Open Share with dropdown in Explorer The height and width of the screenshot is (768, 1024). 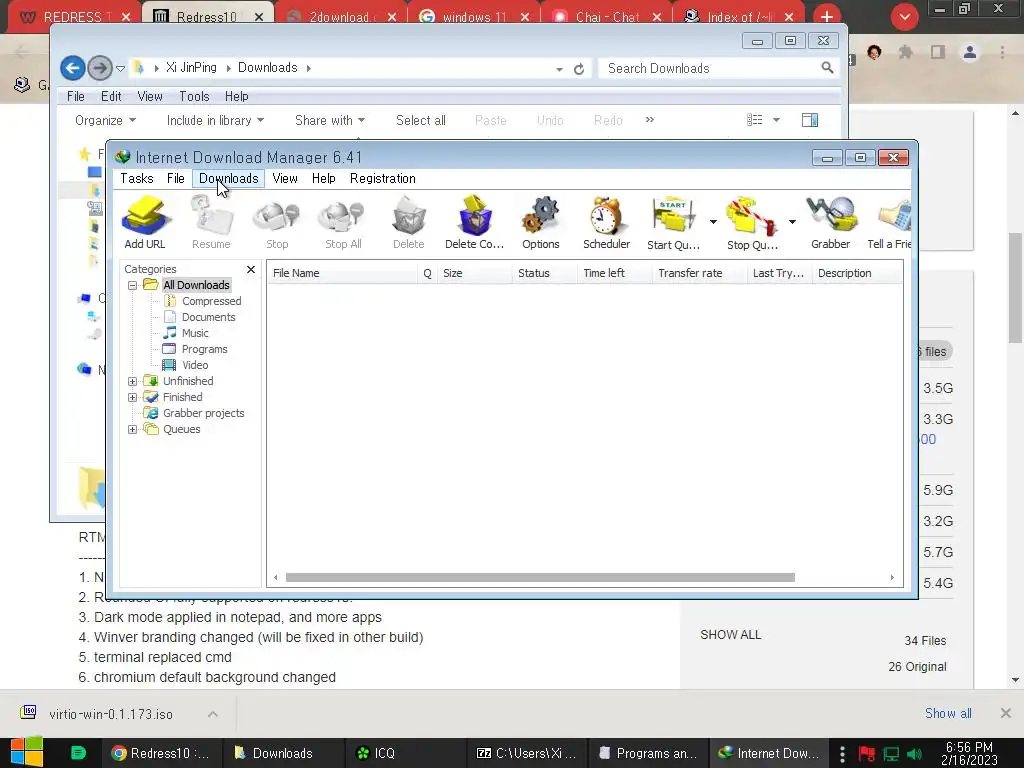point(330,120)
